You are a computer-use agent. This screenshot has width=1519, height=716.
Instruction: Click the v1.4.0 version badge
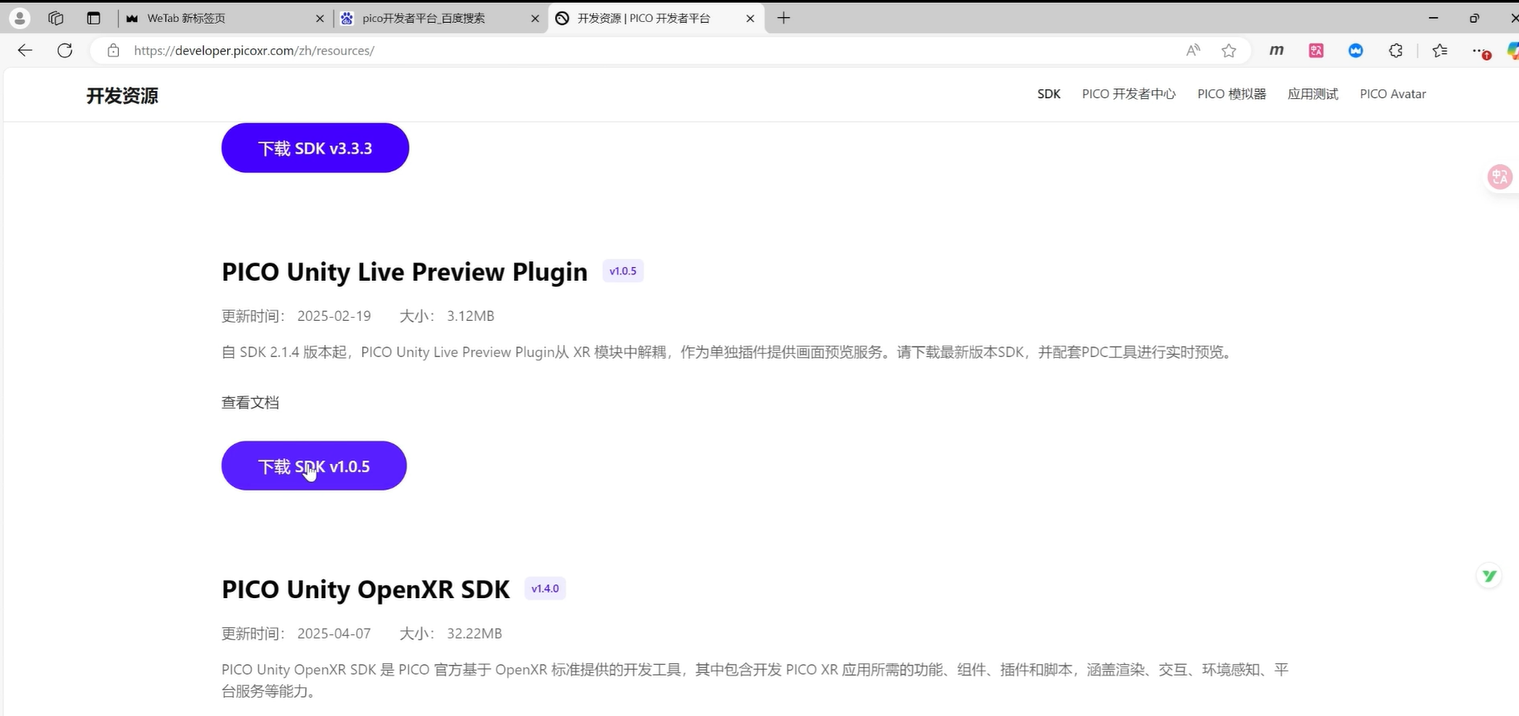coord(545,588)
